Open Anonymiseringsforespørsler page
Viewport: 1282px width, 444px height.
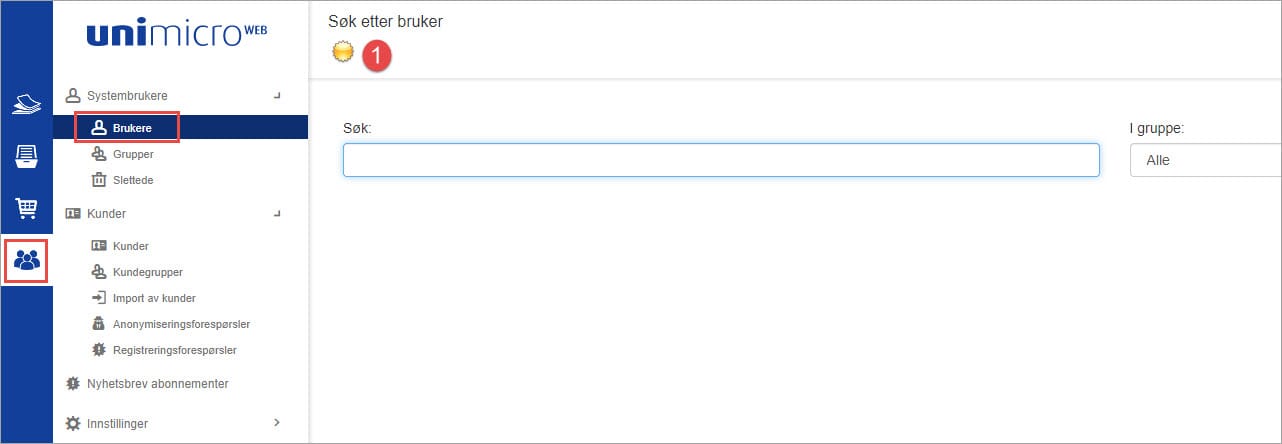coord(181,324)
